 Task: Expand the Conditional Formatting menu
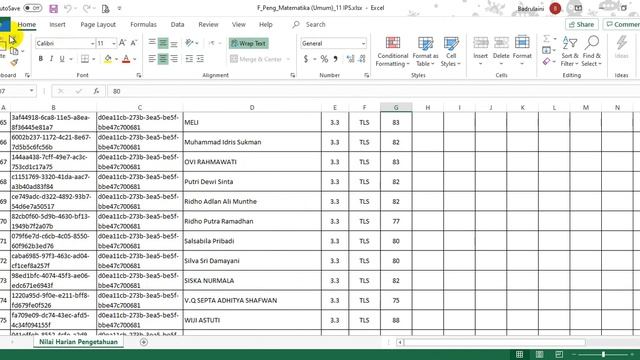pos(392,52)
